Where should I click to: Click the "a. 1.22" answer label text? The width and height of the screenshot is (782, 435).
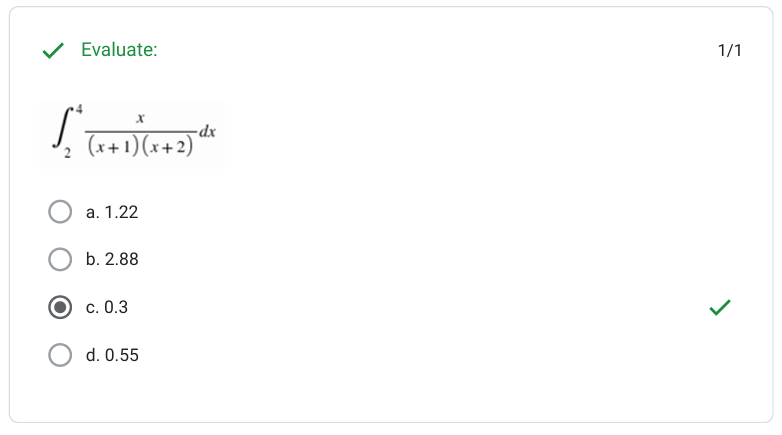point(111,212)
